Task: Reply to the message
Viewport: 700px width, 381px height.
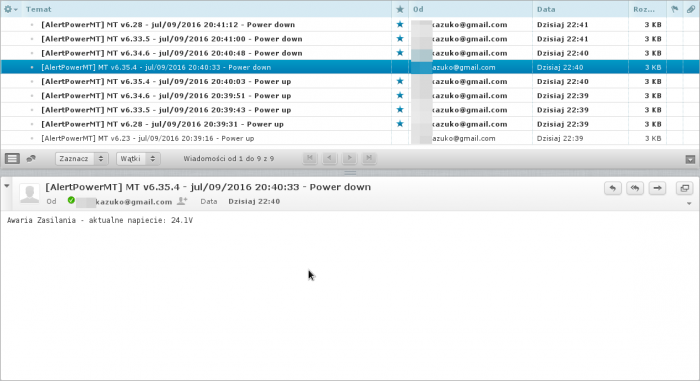Action: click(613, 188)
